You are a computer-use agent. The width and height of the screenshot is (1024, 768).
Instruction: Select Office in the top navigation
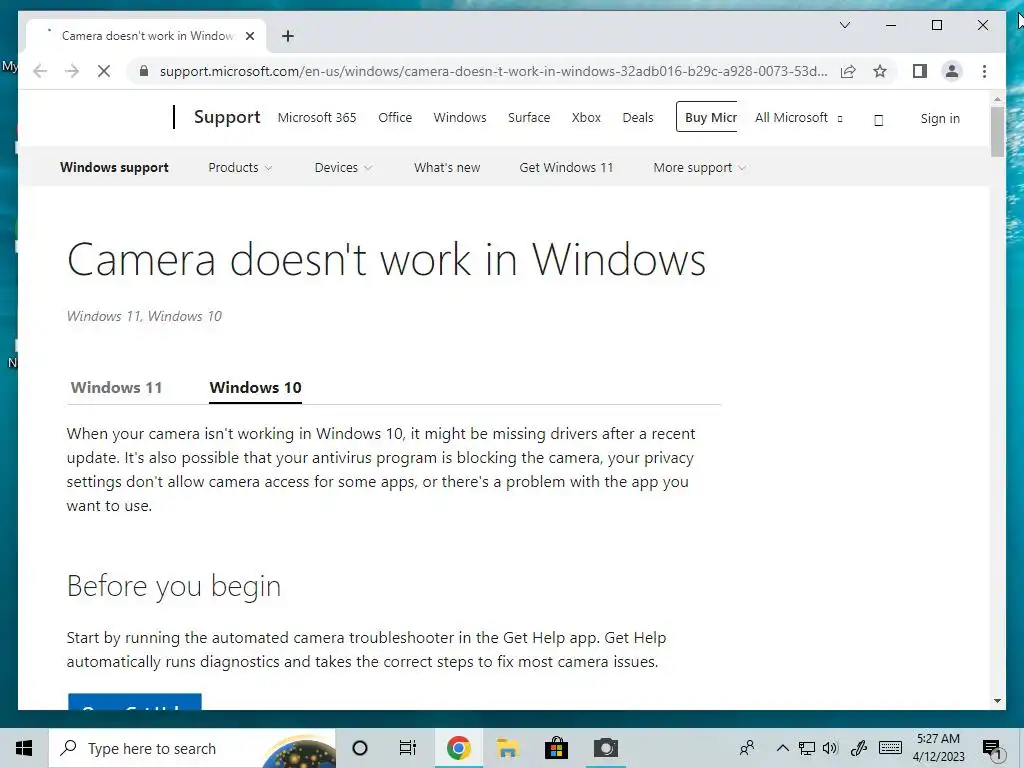pyautogui.click(x=395, y=118)
